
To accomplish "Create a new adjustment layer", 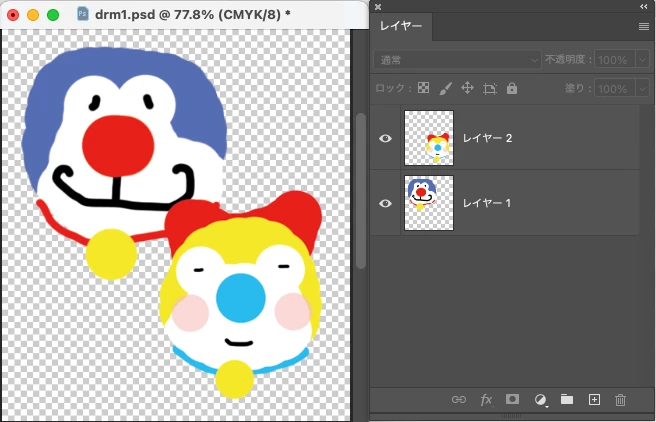I will pos(541,400).
